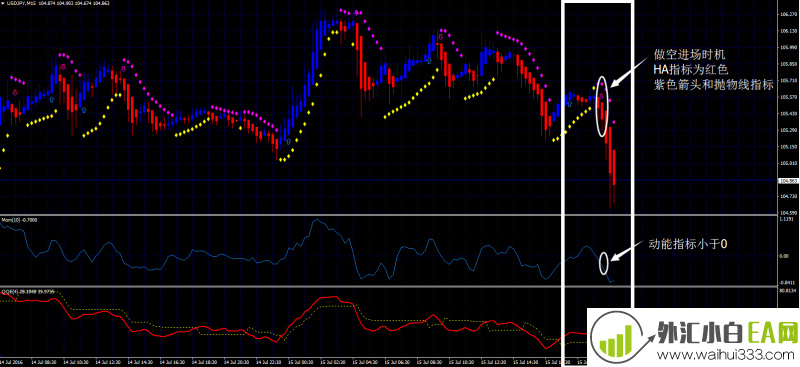Click the 14 Jul 08:30 time axis label
This screenshot has width=800, height=367.
(44, 362)
